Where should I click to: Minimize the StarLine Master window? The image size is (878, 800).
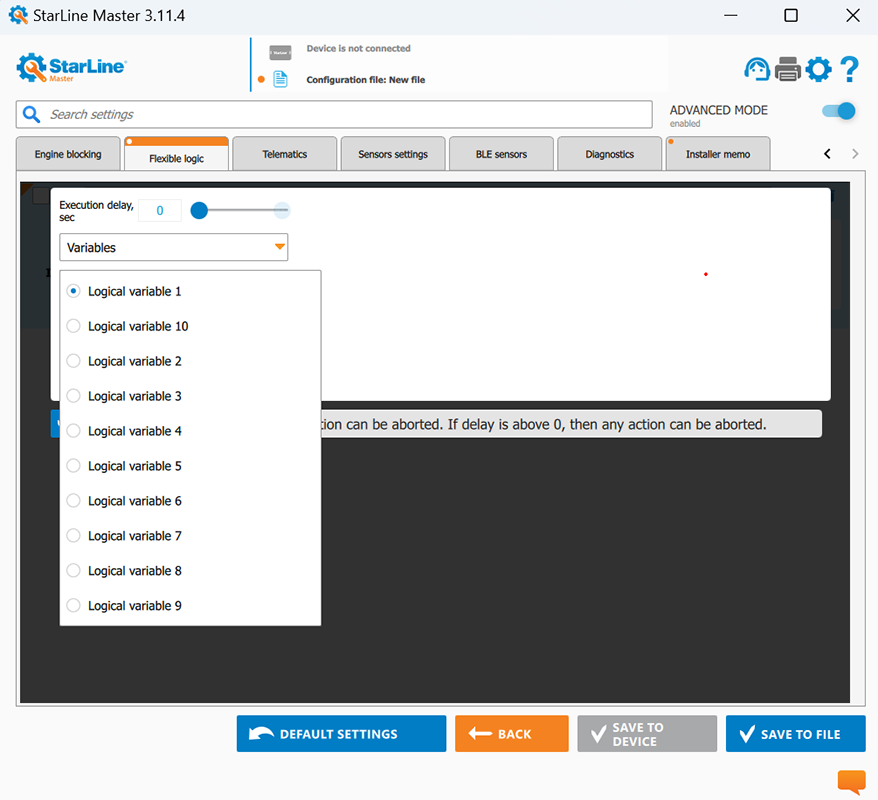point(731,15)
